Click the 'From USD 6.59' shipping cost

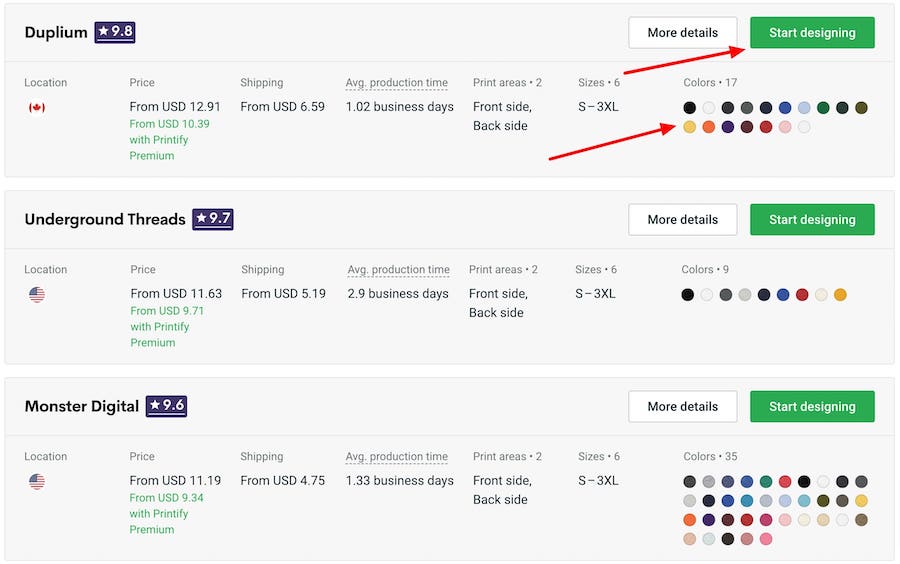[282, 107]
